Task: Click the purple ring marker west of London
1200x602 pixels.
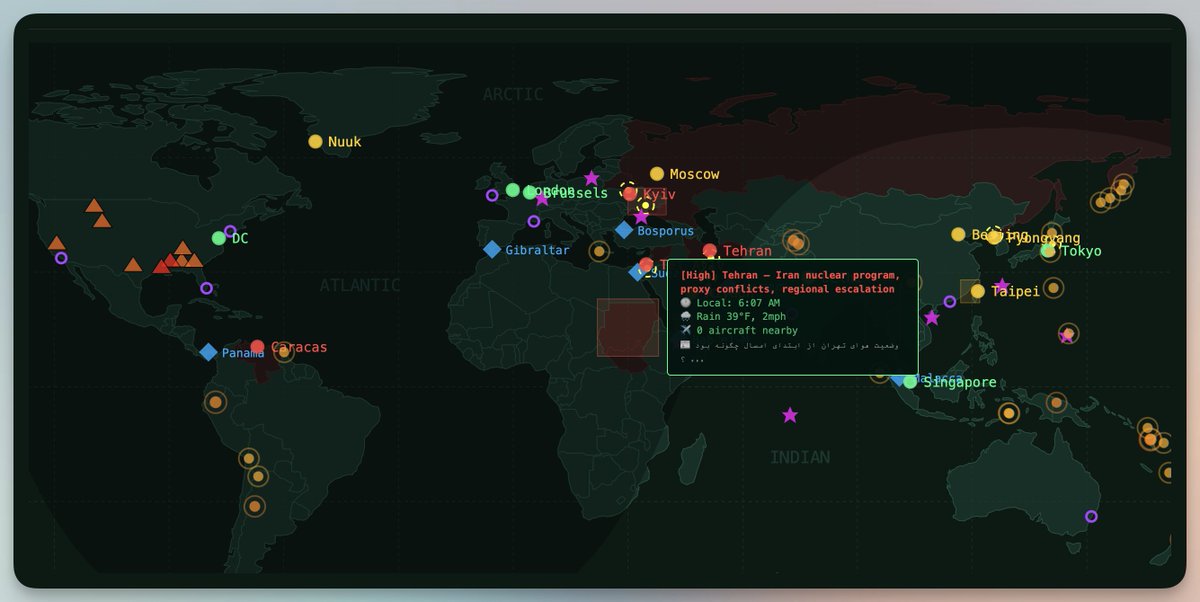Action: (492, 196)
